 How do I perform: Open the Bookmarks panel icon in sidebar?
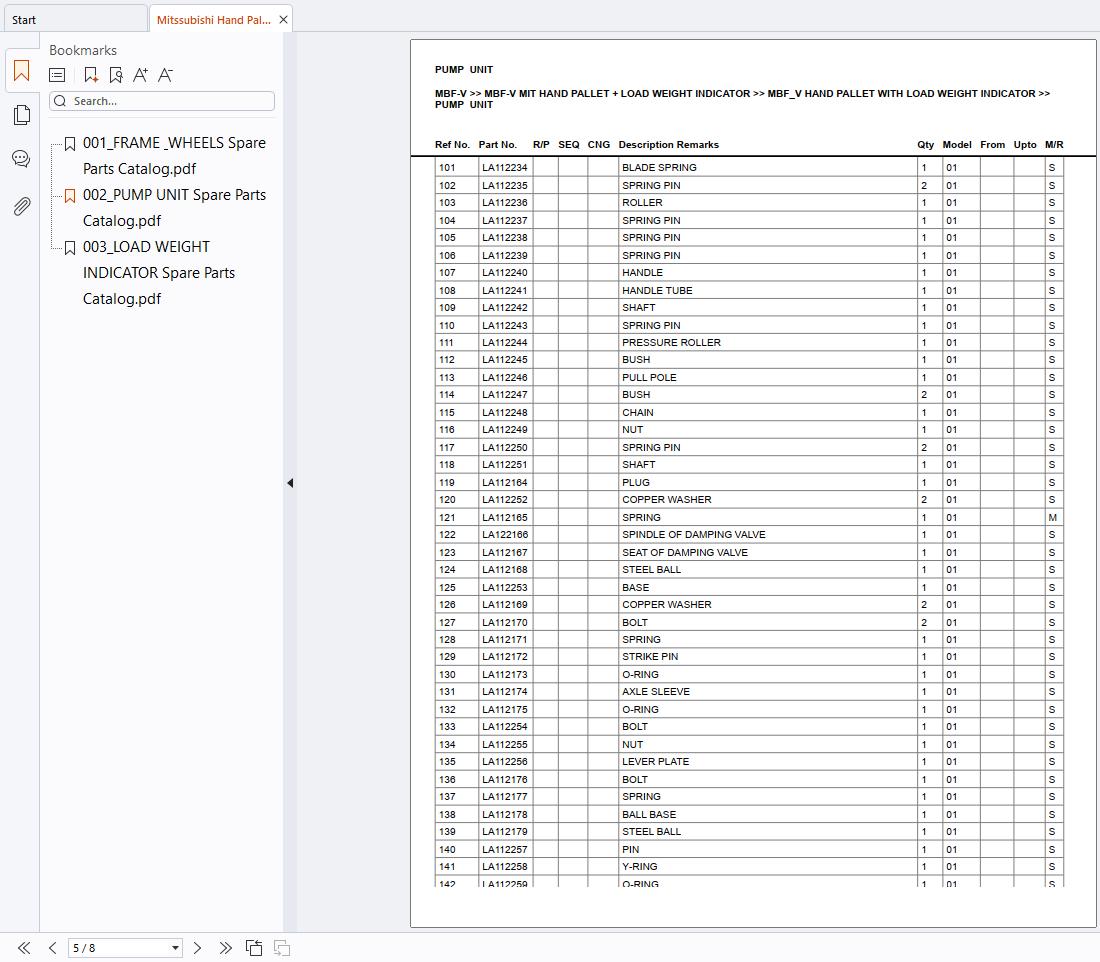21,71
